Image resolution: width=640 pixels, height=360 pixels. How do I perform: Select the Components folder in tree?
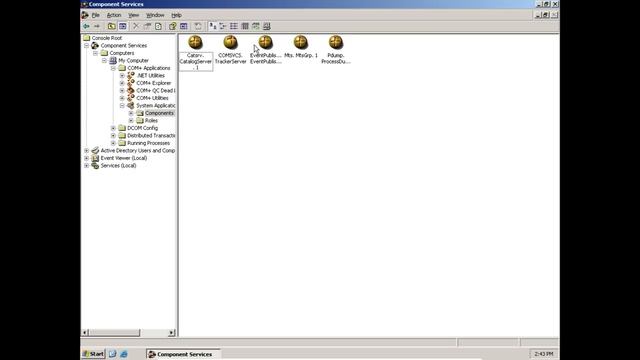click(159, 113)
